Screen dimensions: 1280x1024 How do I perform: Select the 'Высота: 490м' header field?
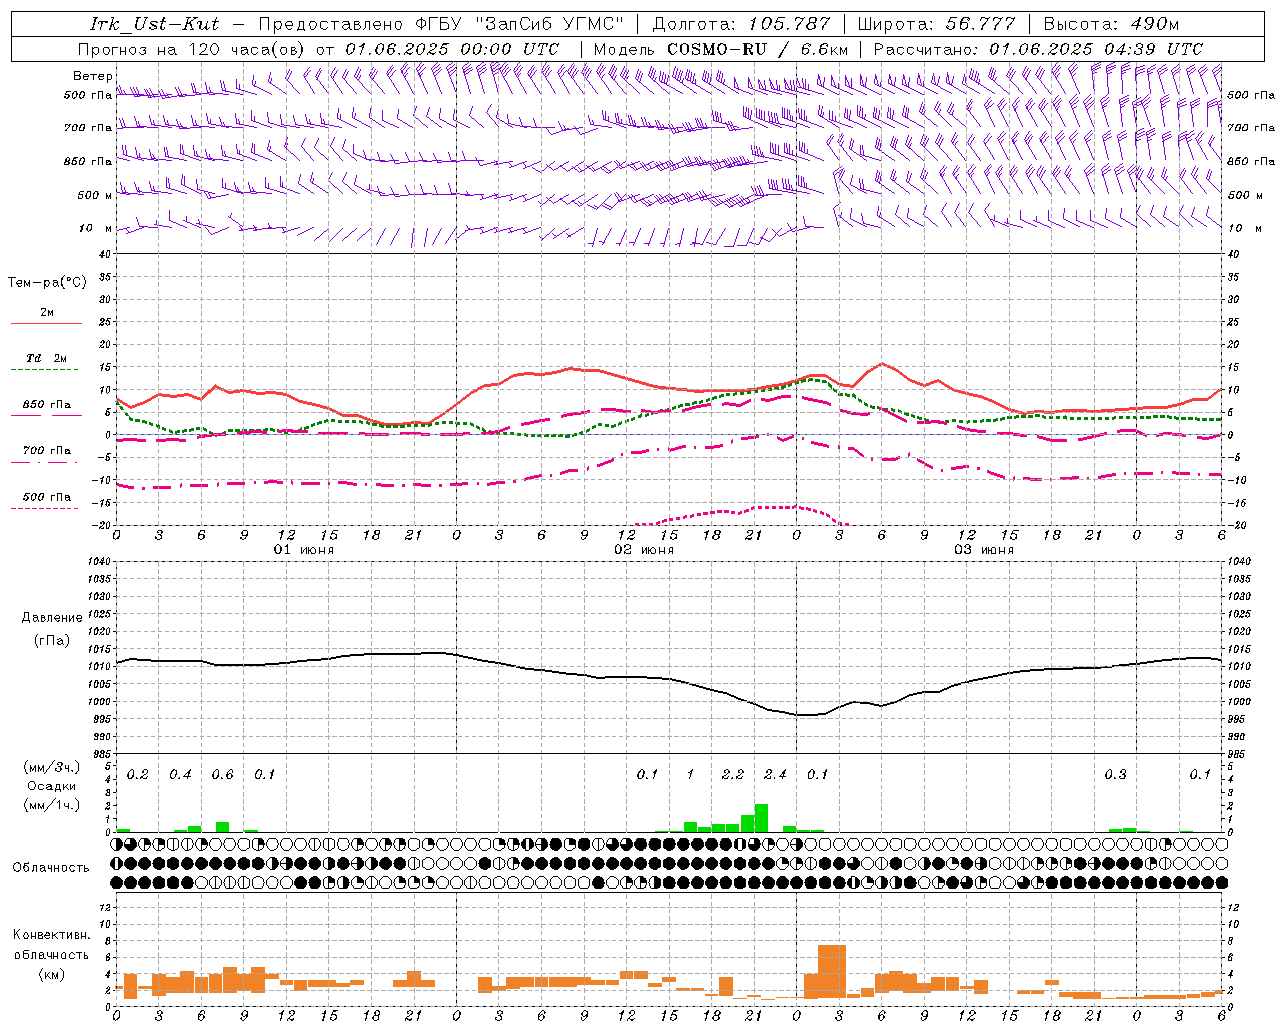[x=1111, y=24]
